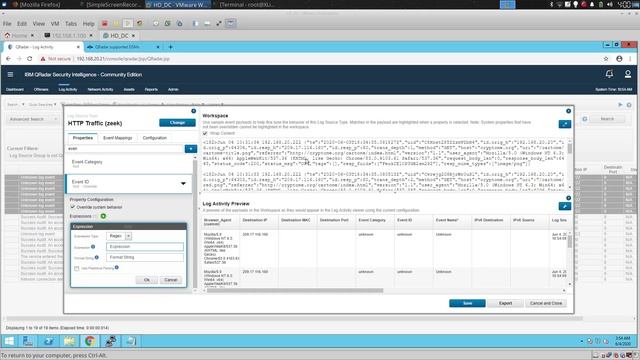Click the Log Activity Preview help icon
The image size is (640, 360).
pyautogui.click(x=568, y=198)
